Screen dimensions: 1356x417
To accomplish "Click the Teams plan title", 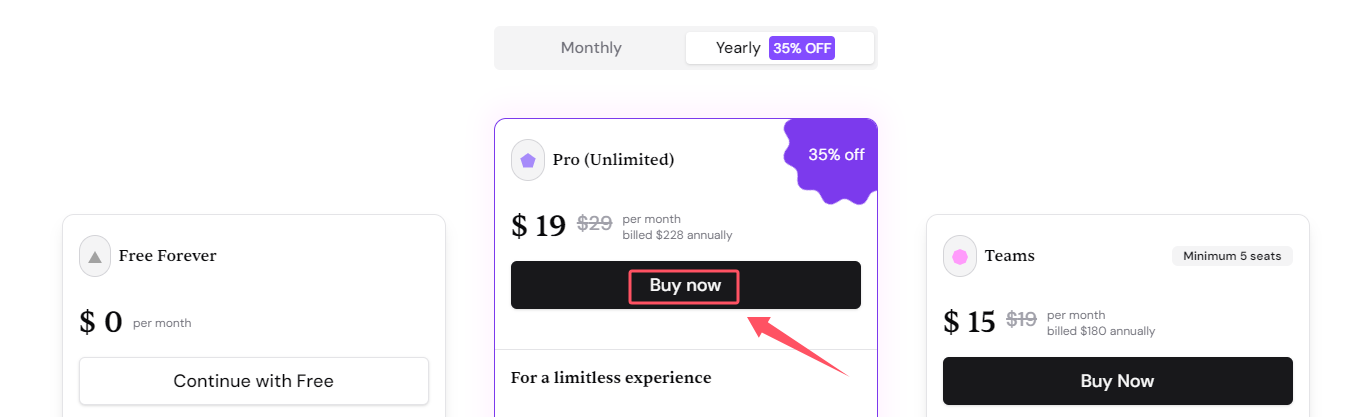I will [x=1010, y=256].
